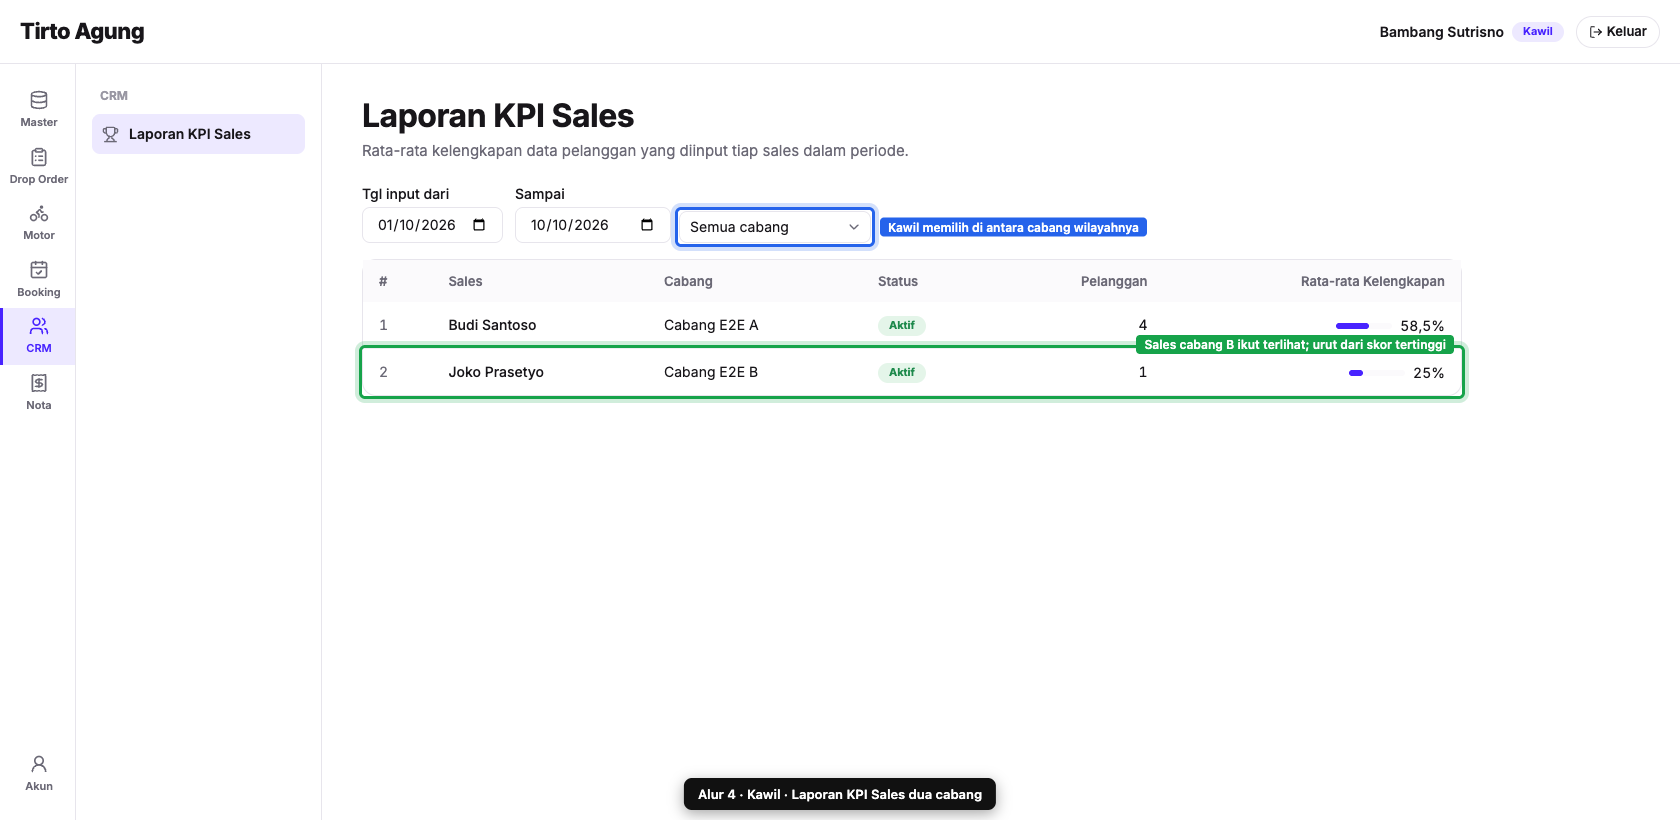Click the Kawil role badge
The height and width of the screenshot is (820, 1680).
click(1538, 32)
